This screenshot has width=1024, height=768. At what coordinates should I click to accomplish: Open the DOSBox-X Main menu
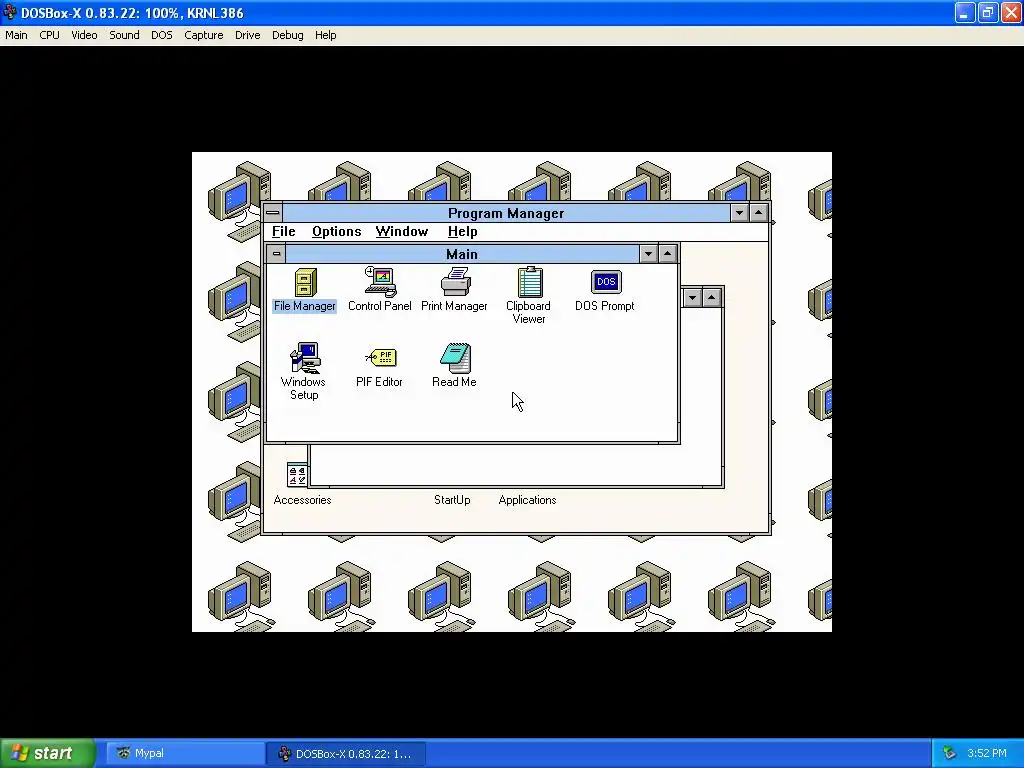click(16, 35)
